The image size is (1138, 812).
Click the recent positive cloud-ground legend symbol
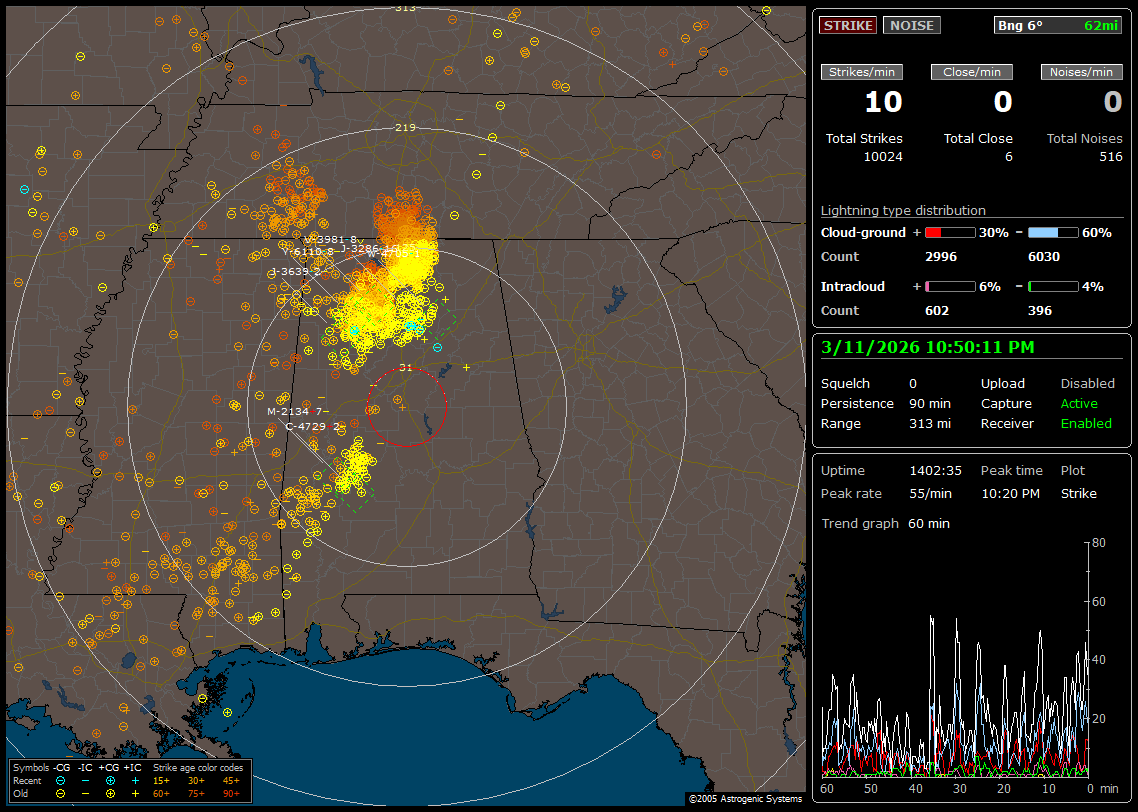click(108, 780)
